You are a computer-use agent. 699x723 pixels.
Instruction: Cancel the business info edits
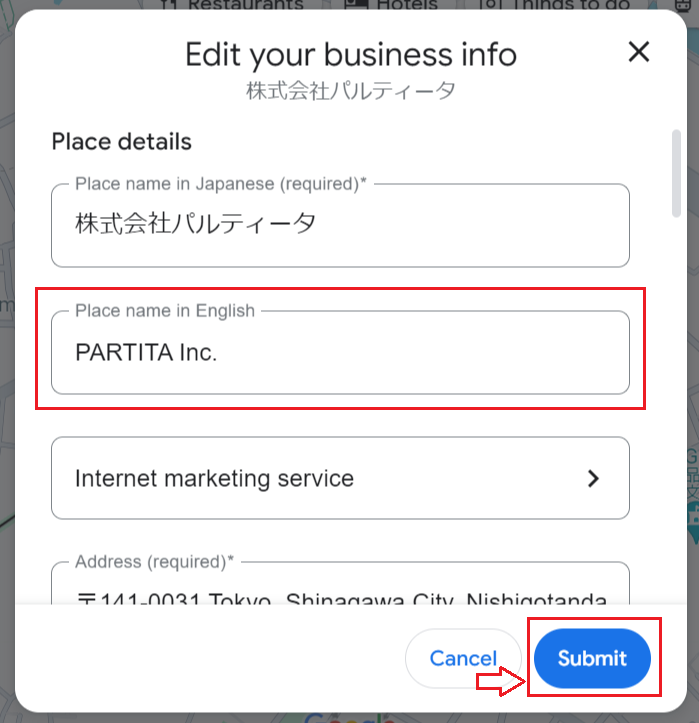click(x=463, y=658)
